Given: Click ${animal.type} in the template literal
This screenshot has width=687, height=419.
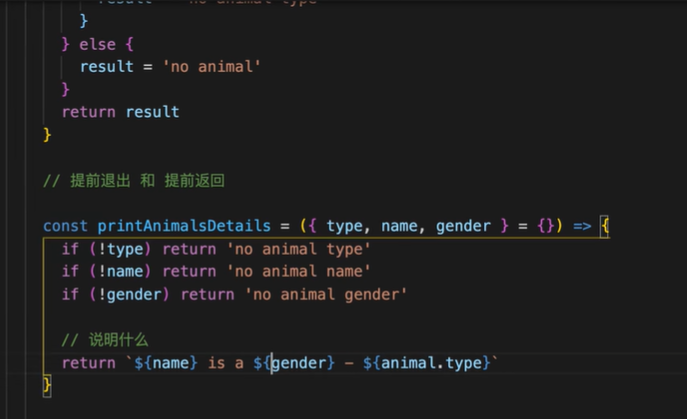Looking at the screenshot, I should coord(427,363).
